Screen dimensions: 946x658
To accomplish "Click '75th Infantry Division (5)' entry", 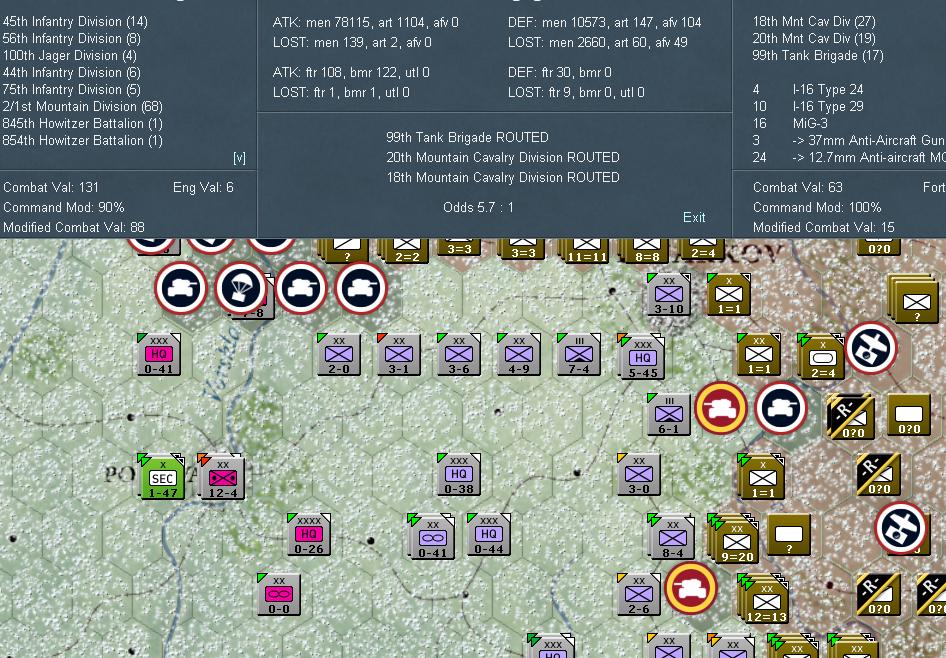I will point(71,89).
